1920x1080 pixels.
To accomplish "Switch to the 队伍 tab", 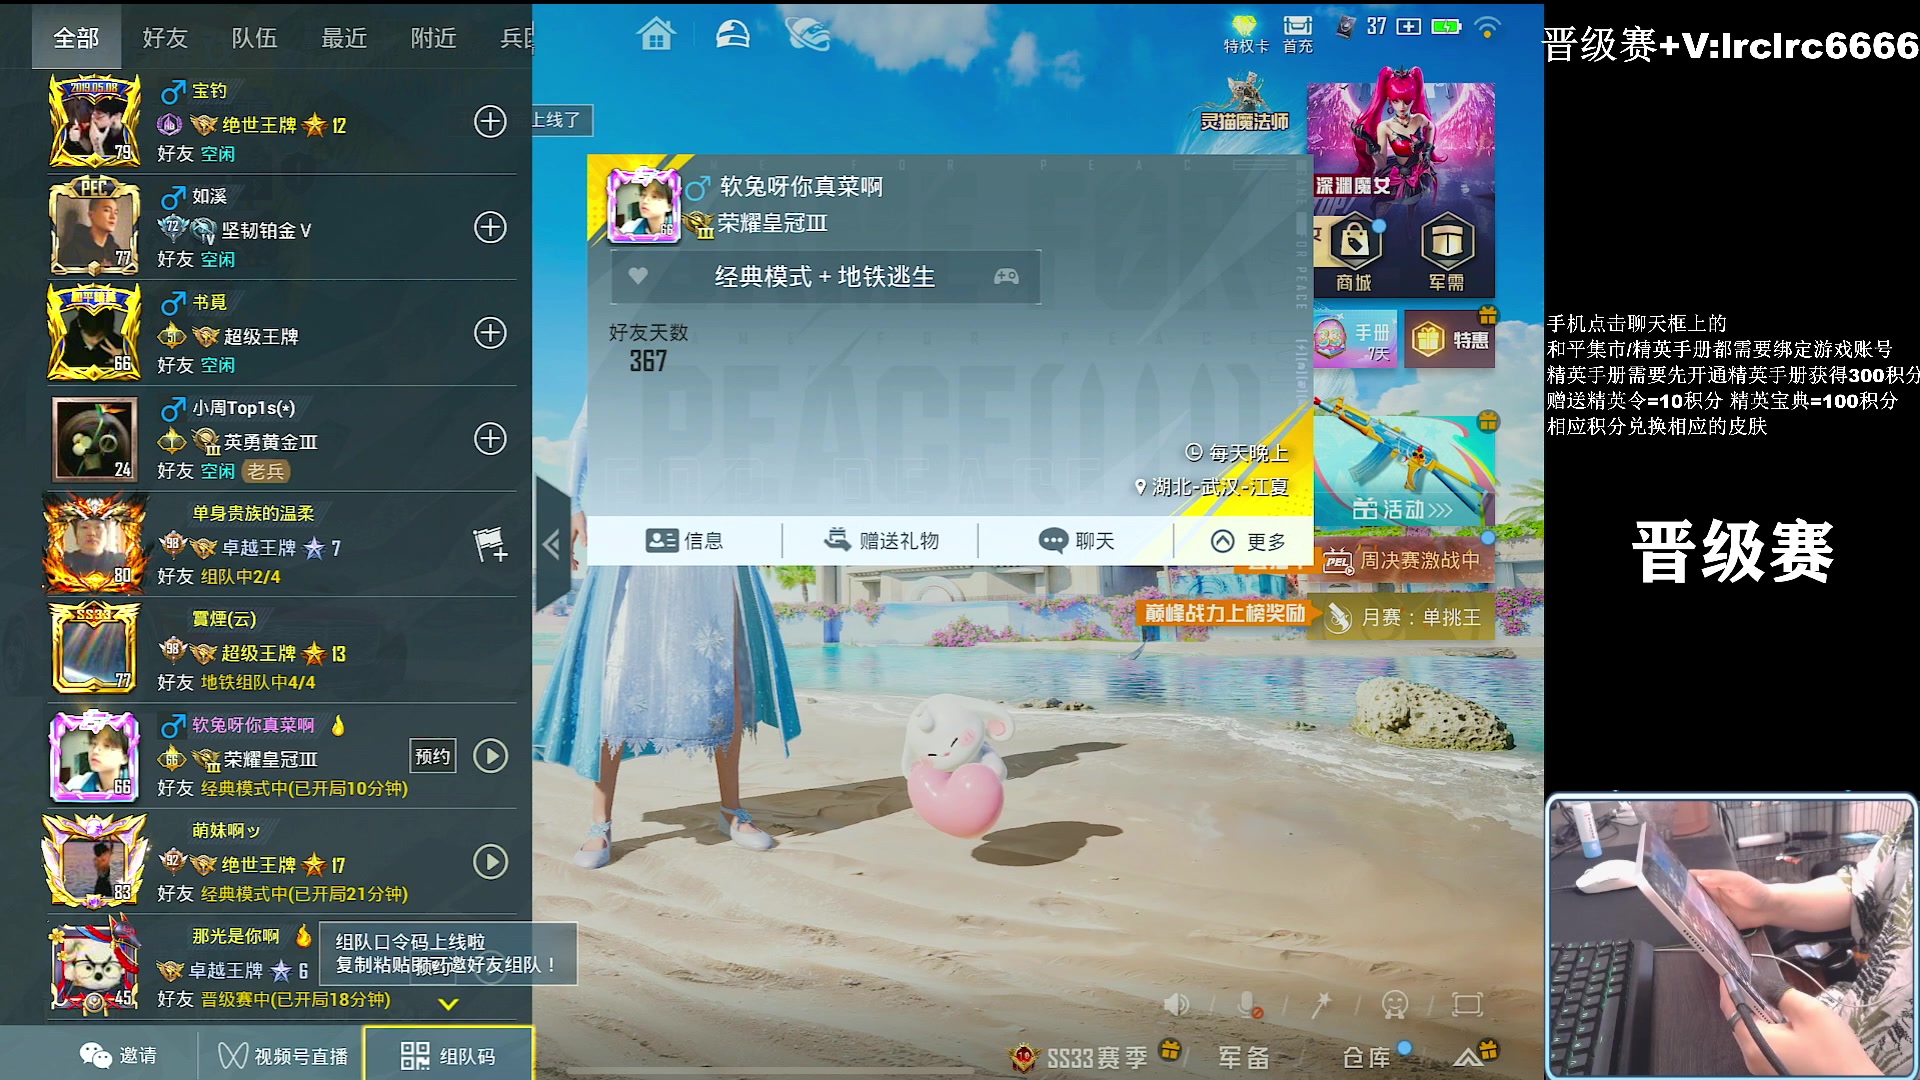I will (x=254, y=38).
